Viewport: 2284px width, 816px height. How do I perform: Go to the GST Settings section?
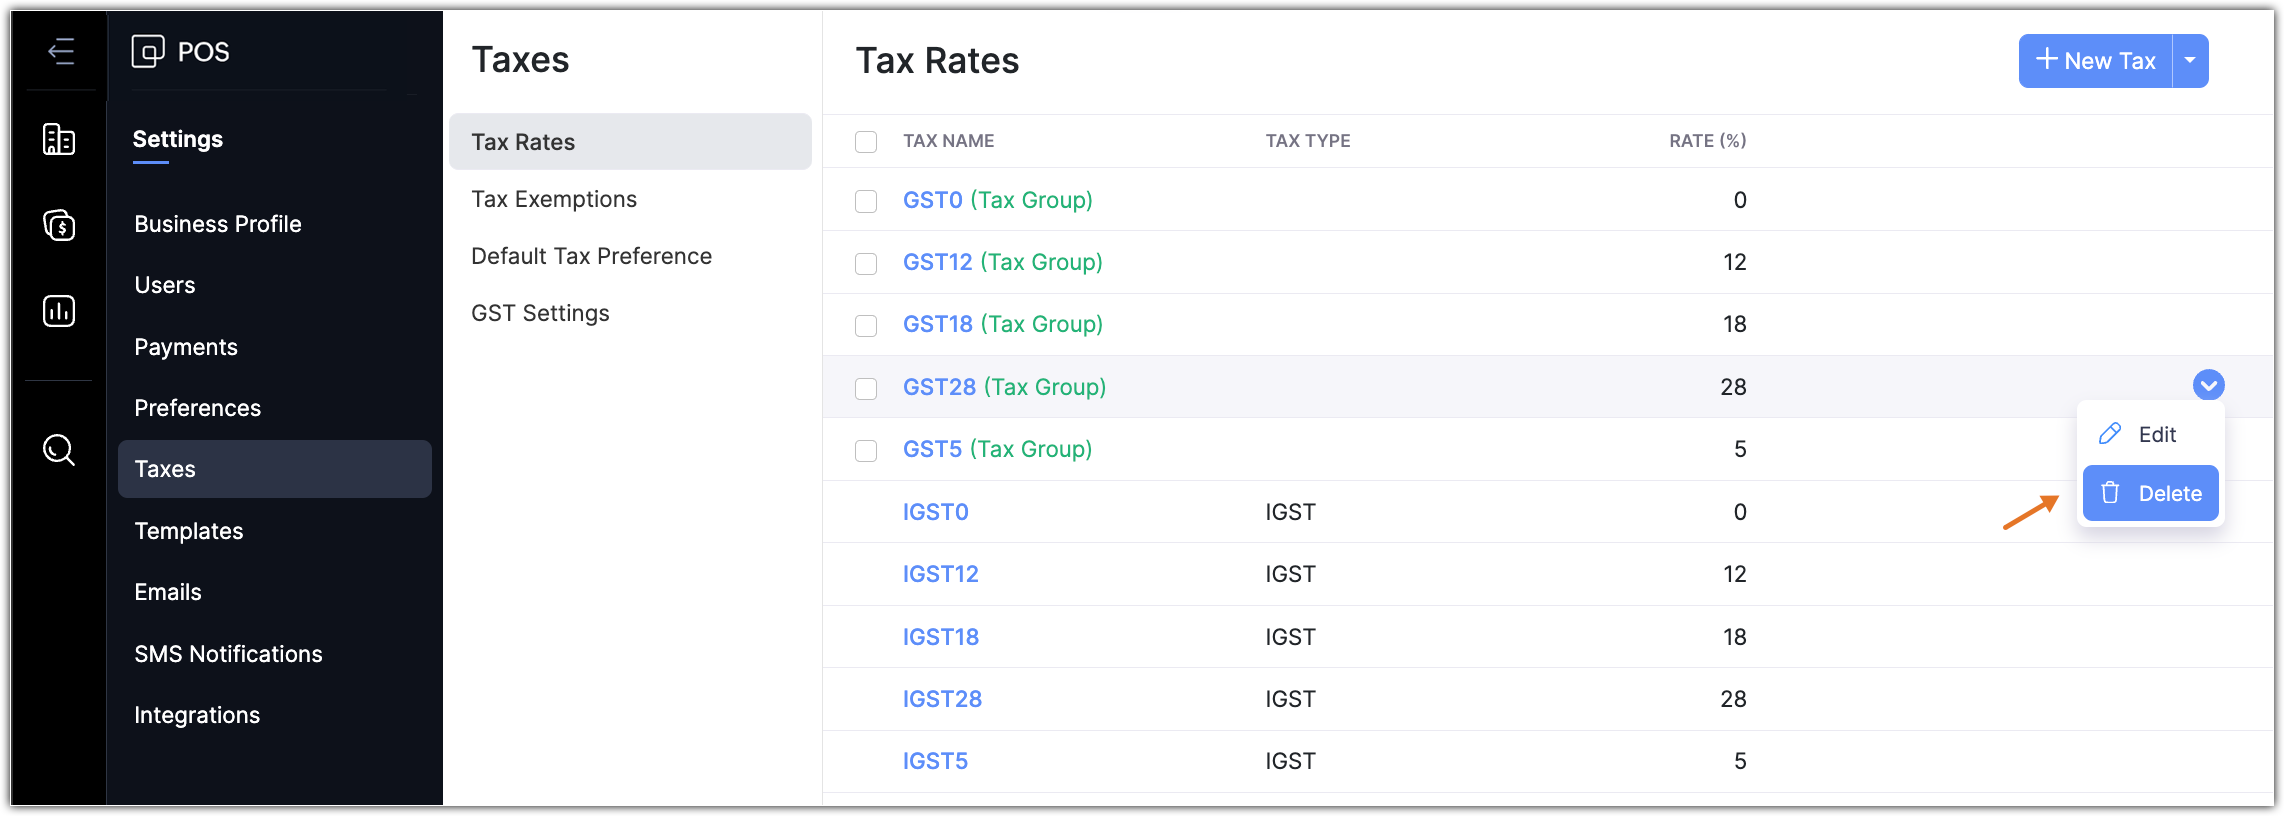tap(540, 313)
